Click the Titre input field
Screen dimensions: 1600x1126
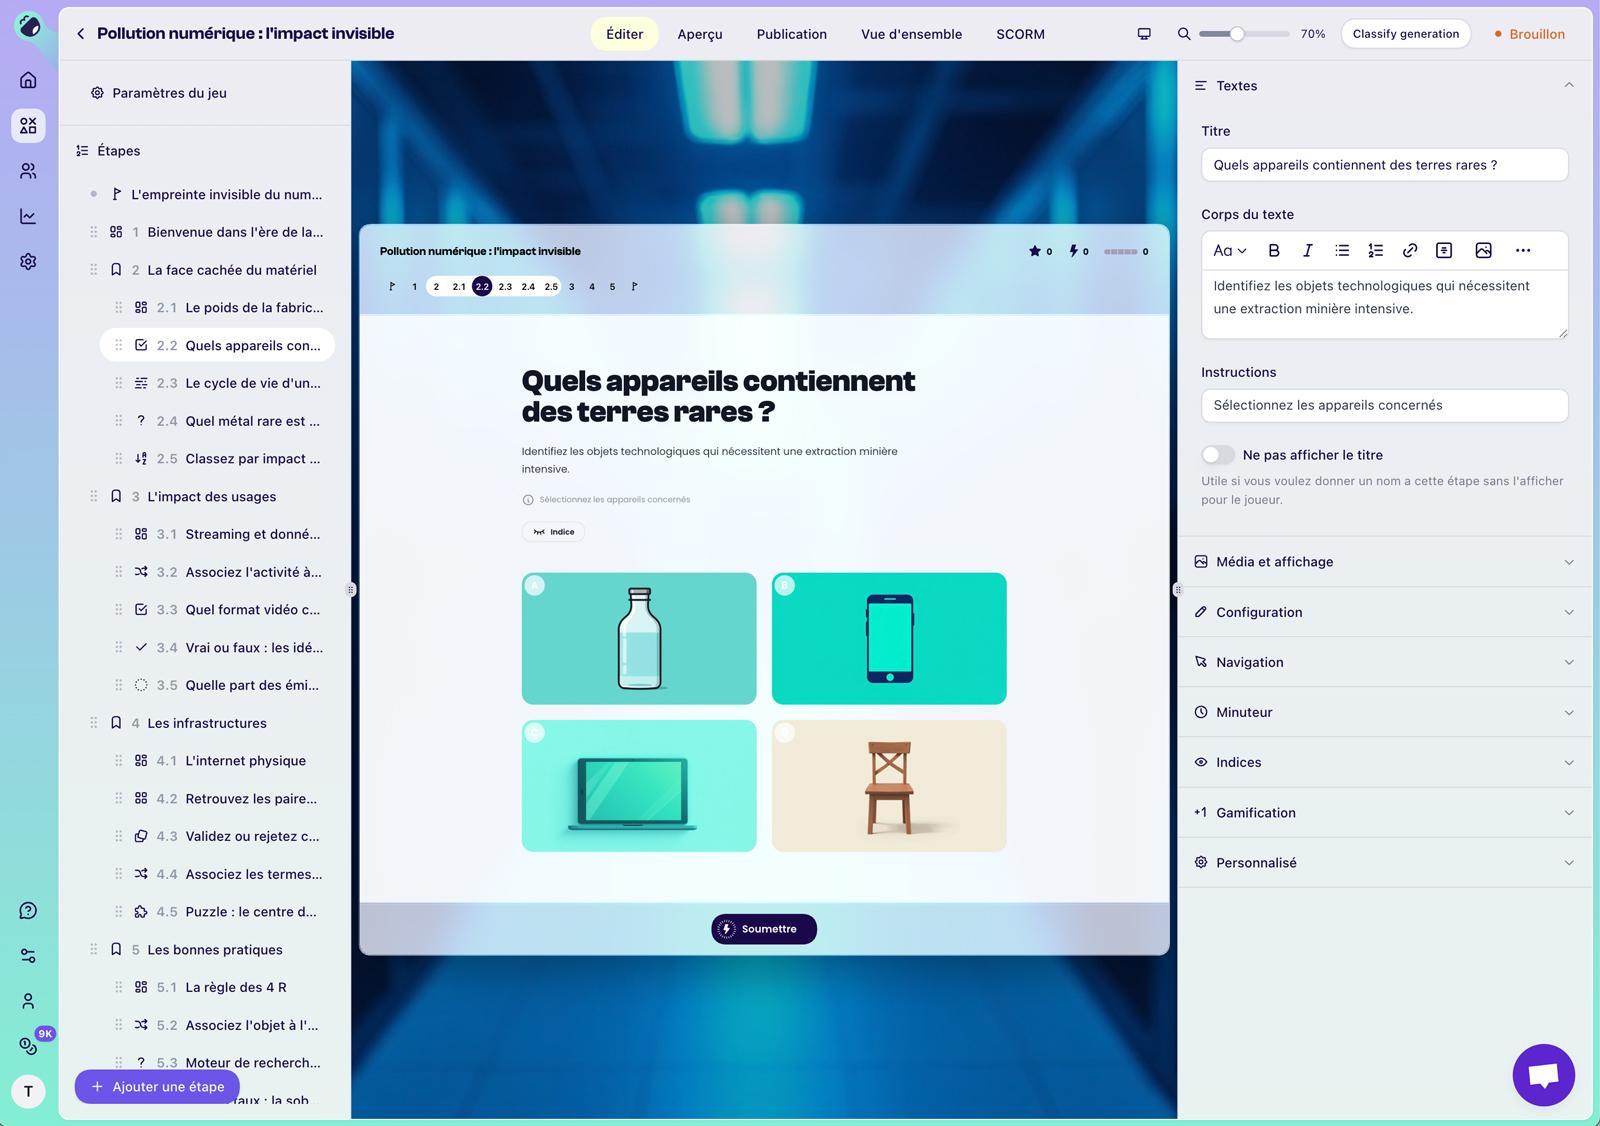click(1384, 165)
